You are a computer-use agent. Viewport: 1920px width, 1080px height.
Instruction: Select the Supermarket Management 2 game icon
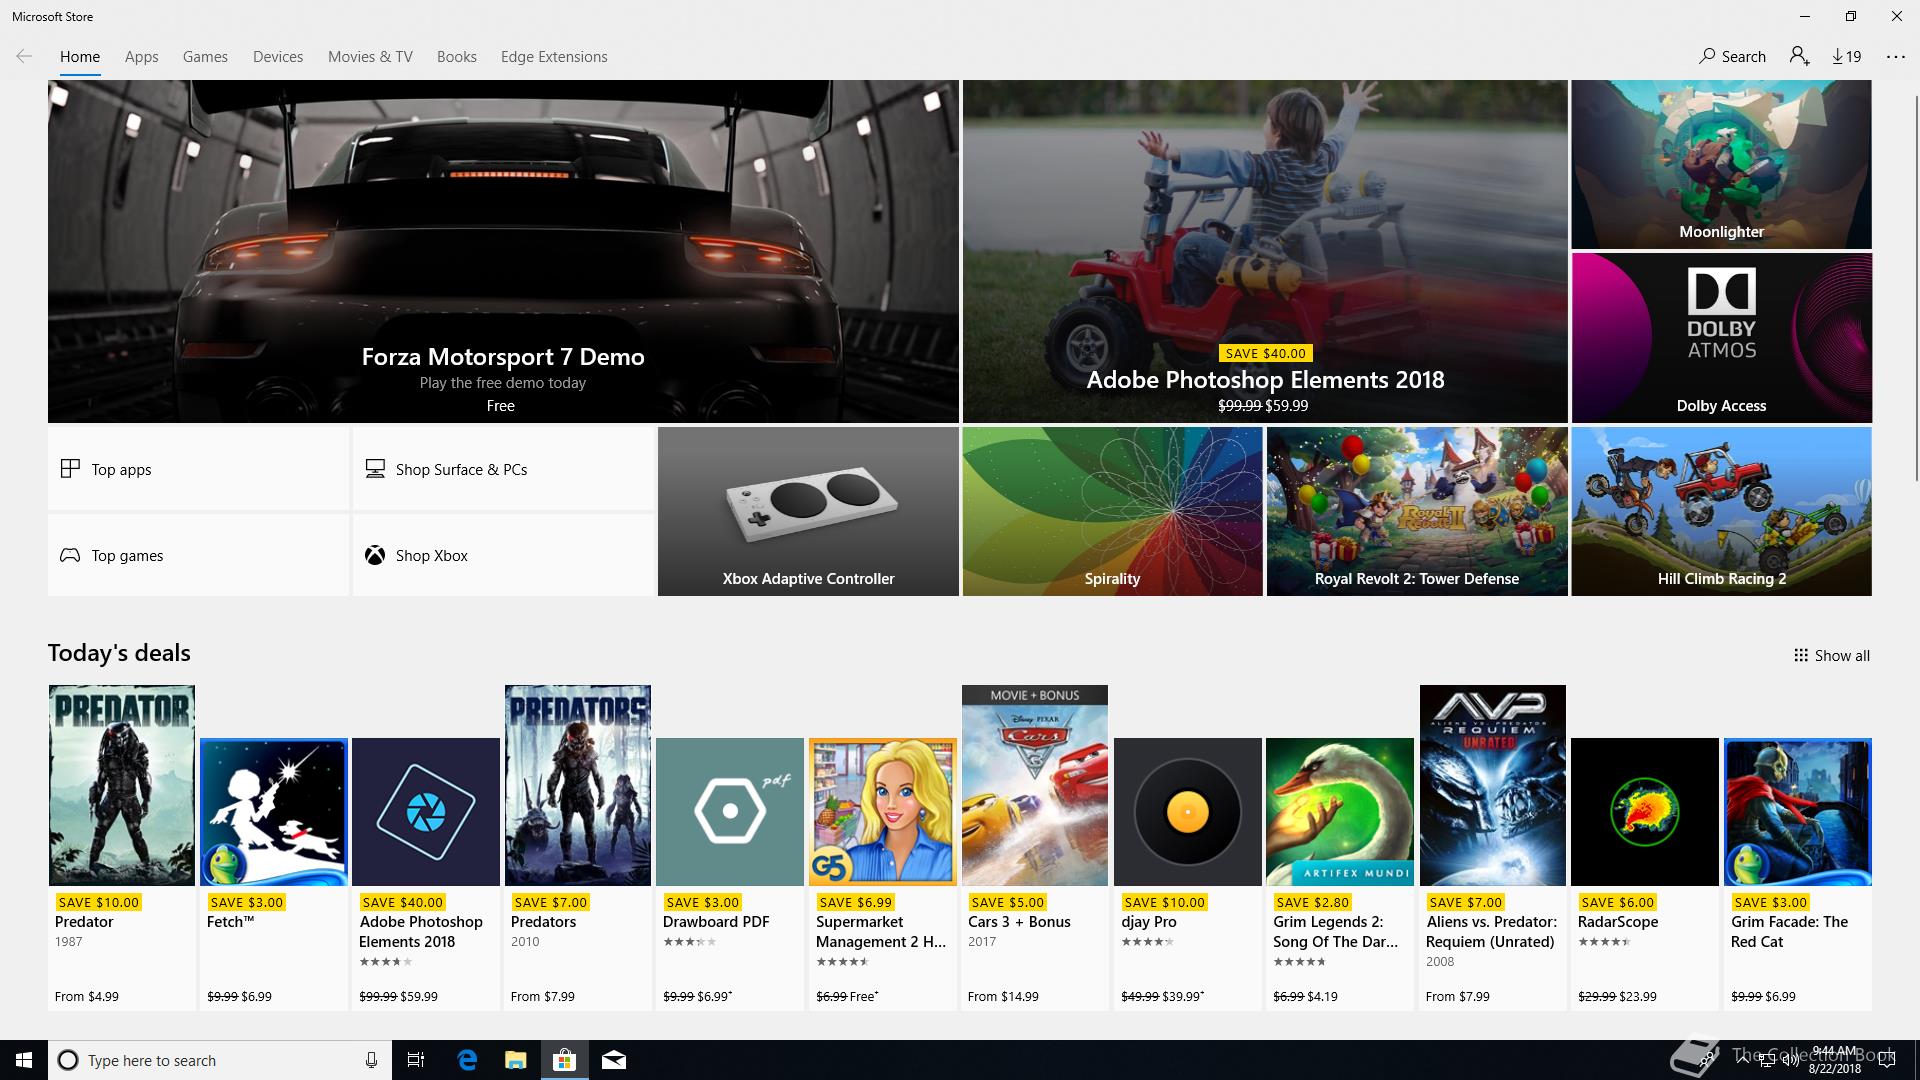click(x=883, y=812)
